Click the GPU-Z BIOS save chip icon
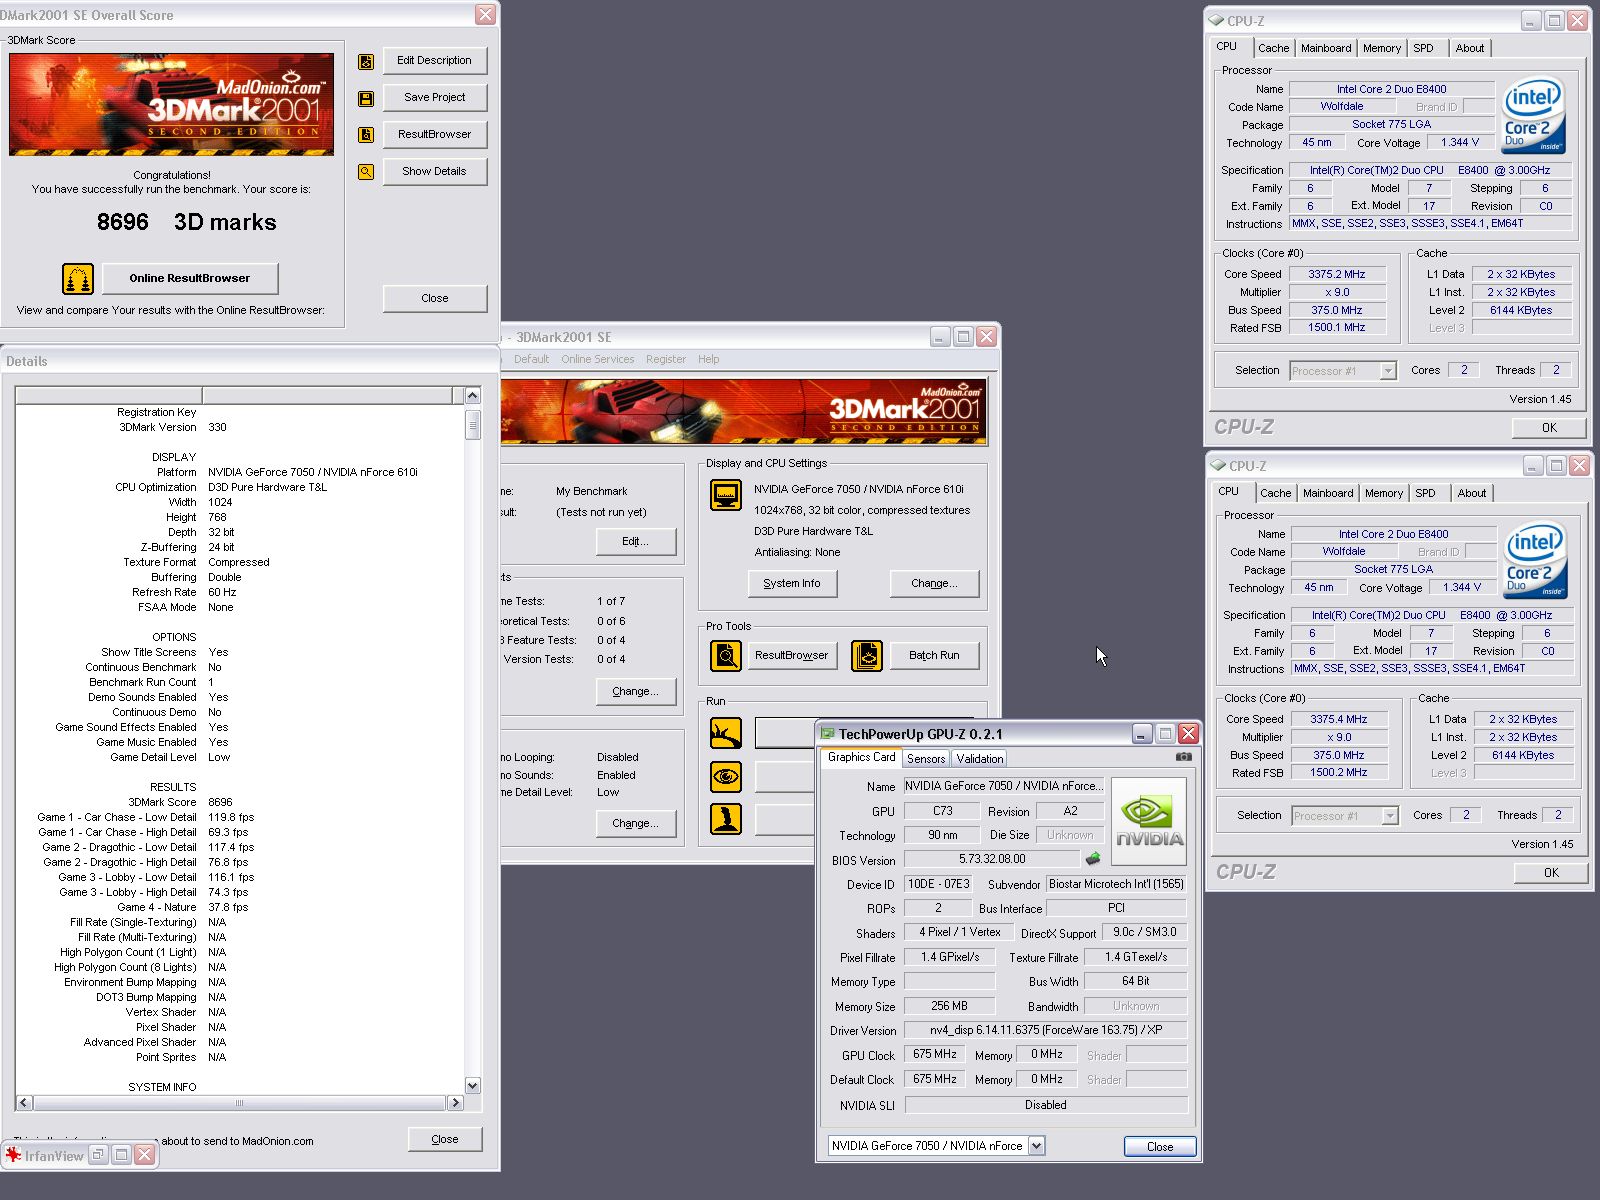The width and height of the screenshot is (1600, 1200). (x=1093, y=859)
